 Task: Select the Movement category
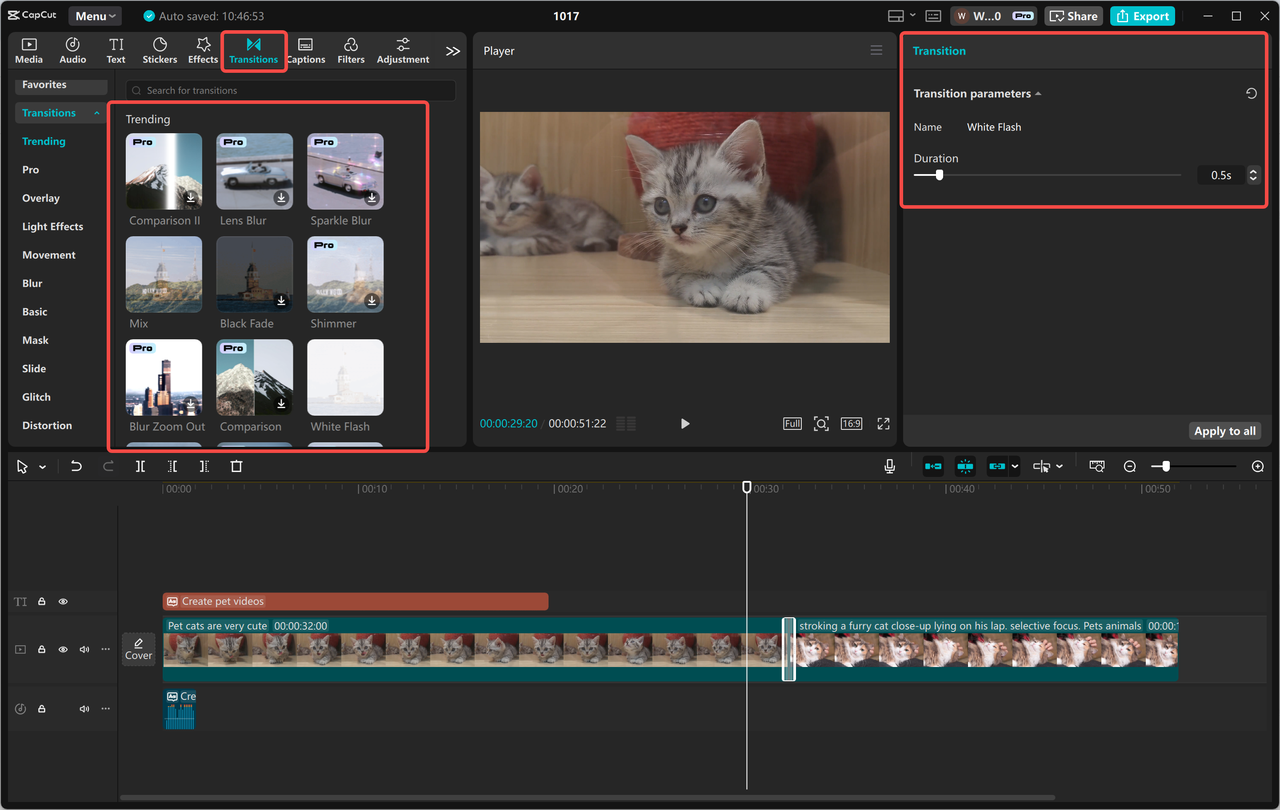tap(49, 255)
